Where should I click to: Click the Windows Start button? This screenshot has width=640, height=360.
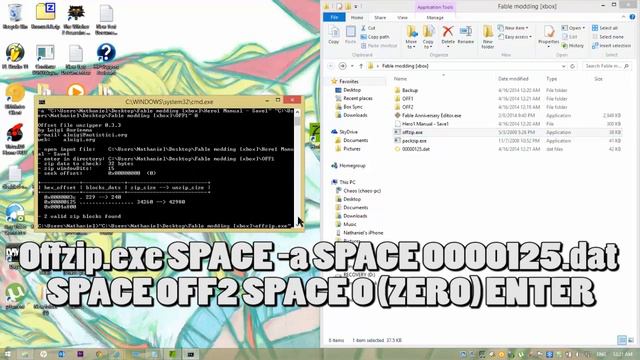tap(7, 353)
